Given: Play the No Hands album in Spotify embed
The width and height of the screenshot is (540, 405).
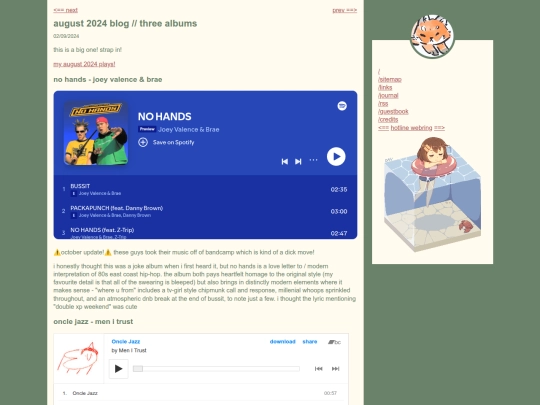Looking at the screenshot, I should point(336,156).
